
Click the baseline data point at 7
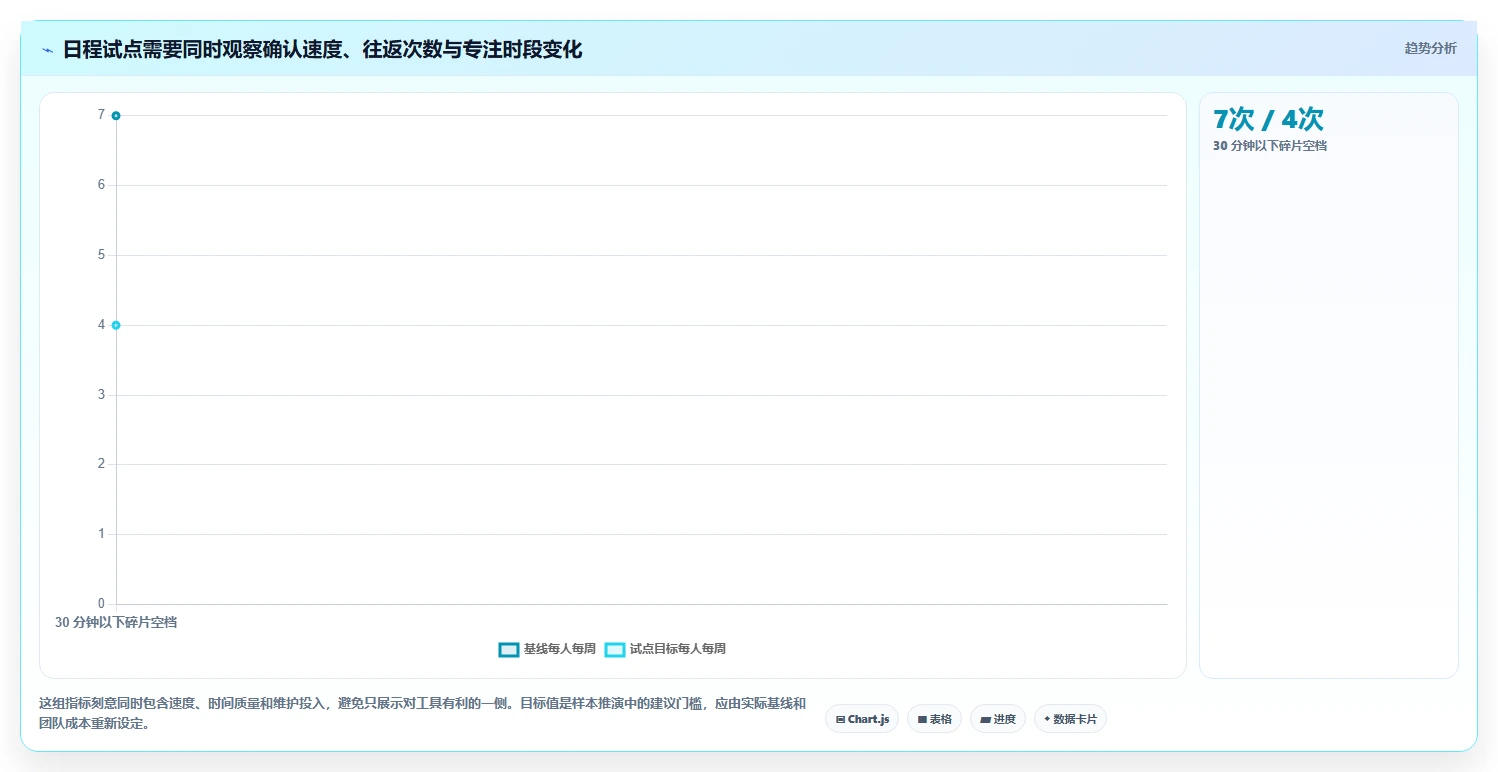point(116,116)
